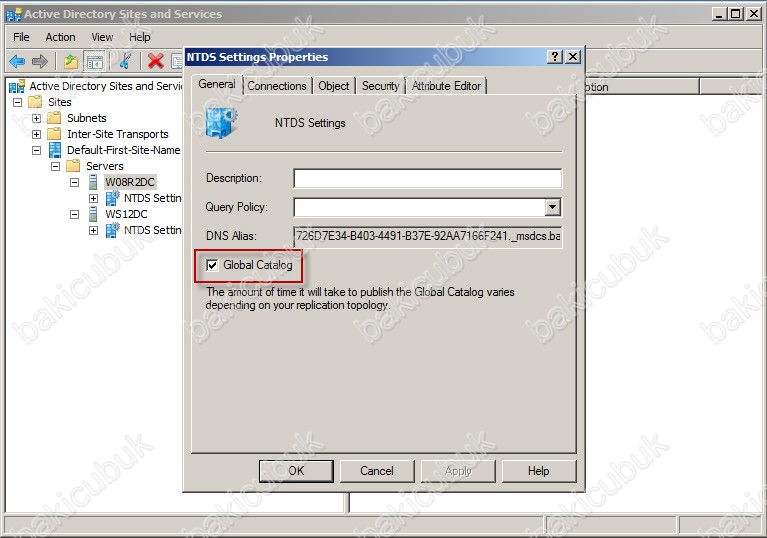Click the Default-First-Site-Name site icon

coord(55,150)
